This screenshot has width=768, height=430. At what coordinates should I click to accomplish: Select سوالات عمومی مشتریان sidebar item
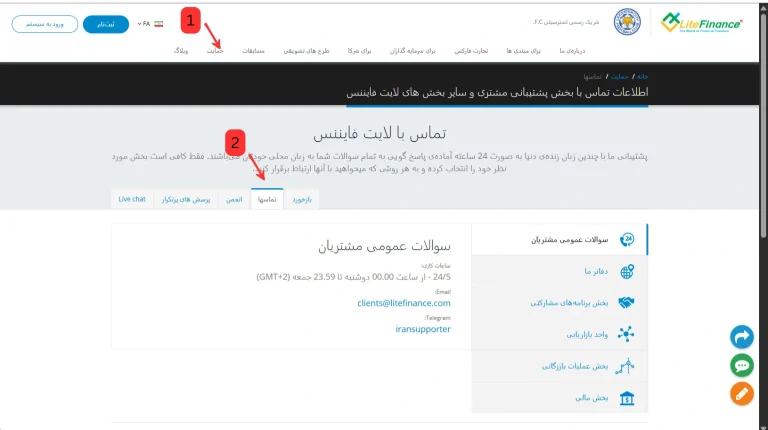pyautogui.click(x=559, y=239)
